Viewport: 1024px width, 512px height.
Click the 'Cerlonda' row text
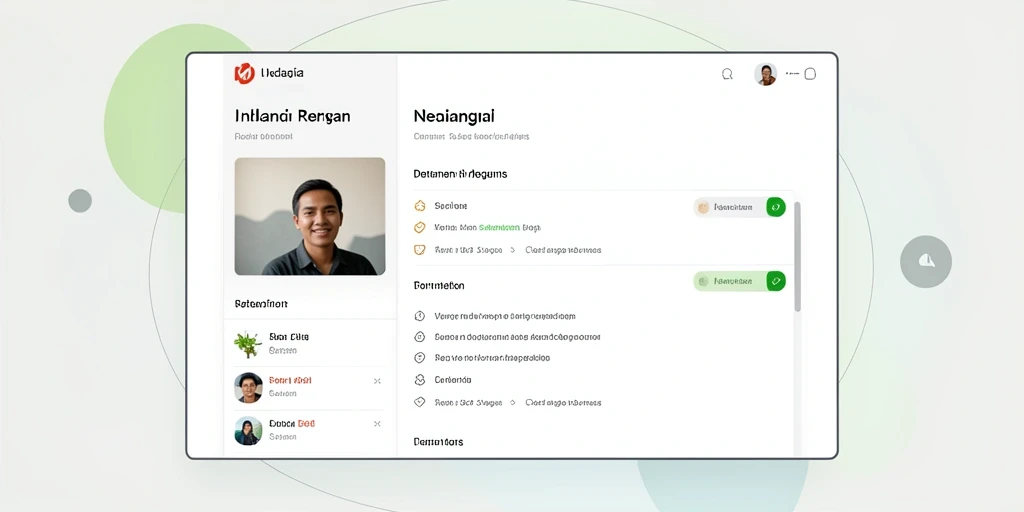453,379
